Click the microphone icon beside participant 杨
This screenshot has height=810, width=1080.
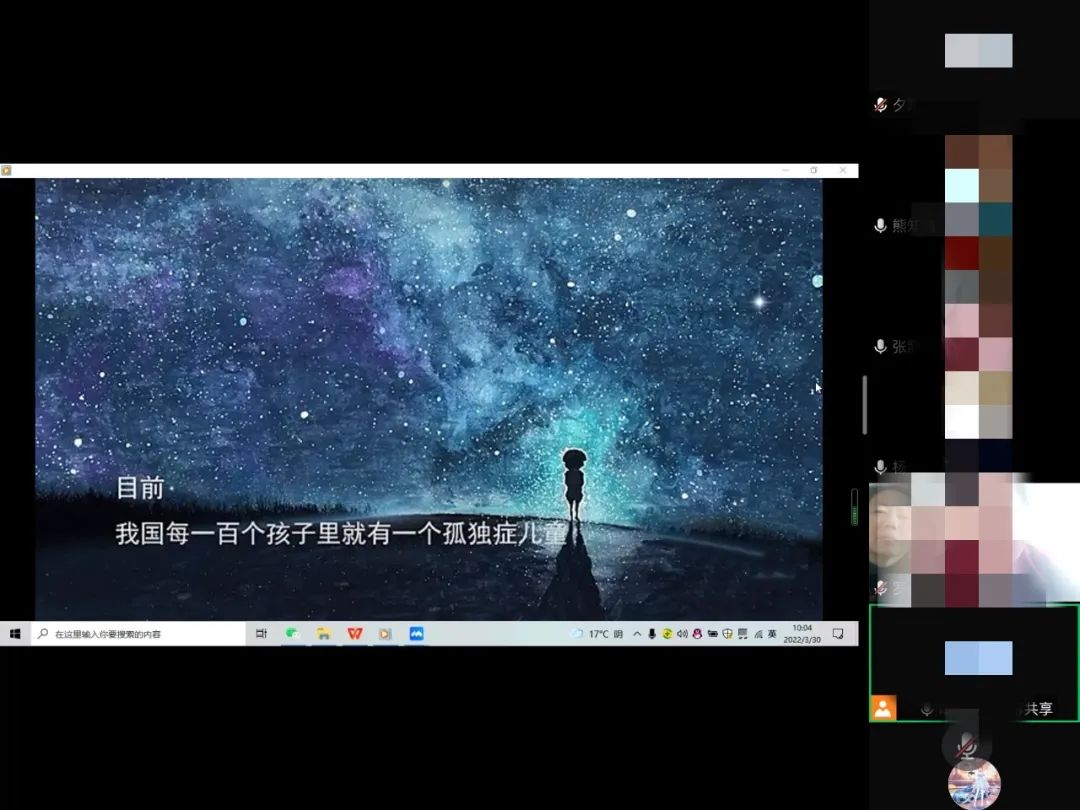click(x=880, y=466)
